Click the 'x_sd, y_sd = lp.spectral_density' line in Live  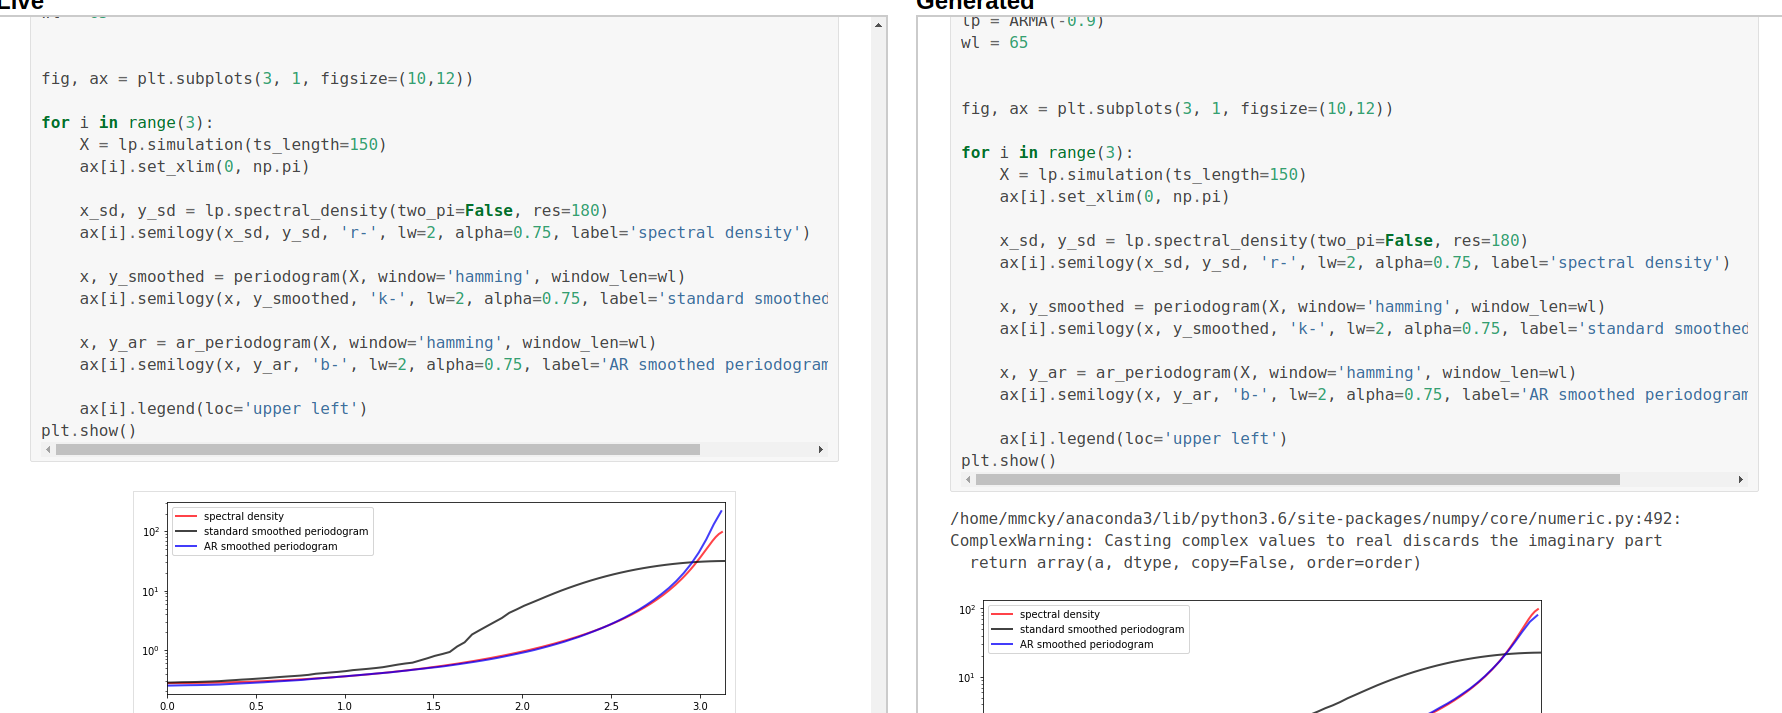coord(344,211)
